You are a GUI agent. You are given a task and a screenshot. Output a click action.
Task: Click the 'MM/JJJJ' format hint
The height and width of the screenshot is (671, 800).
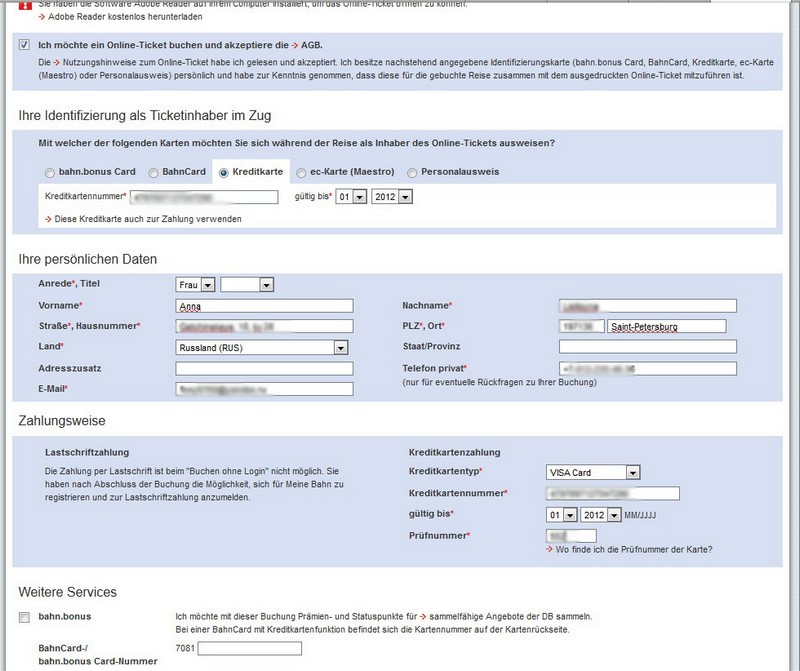[x=640, y=515]
